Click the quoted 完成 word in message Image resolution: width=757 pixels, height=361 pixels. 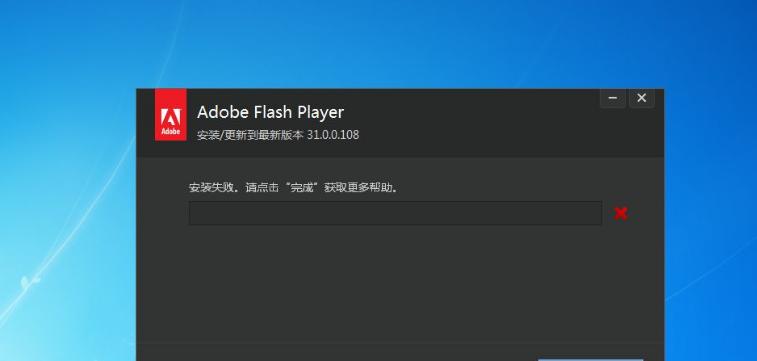click(302, 187)
